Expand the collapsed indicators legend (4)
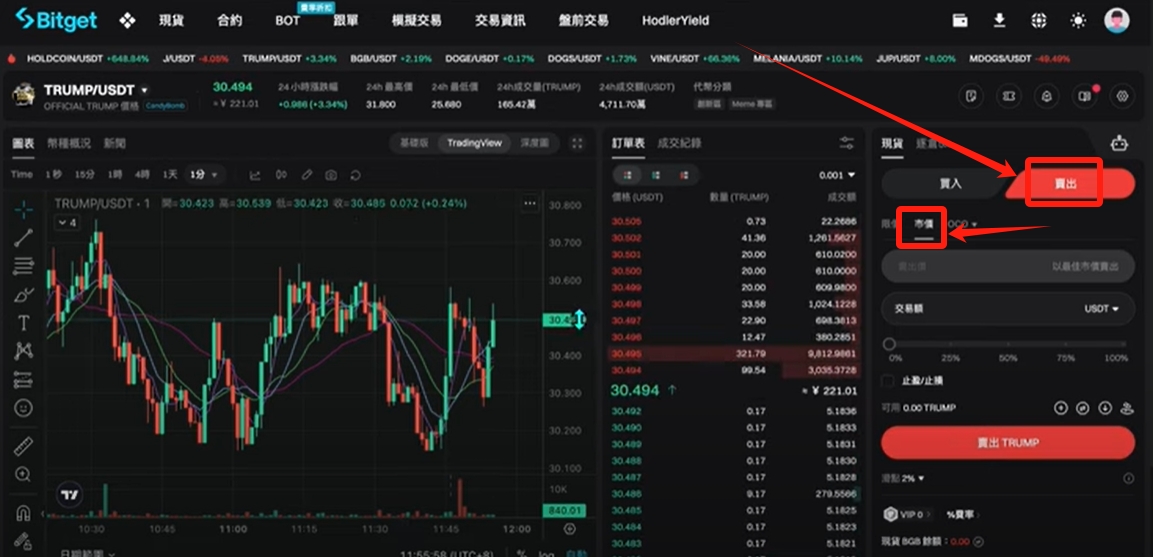The height and width of the screenshot is (557, 1153). pos(67,222)
